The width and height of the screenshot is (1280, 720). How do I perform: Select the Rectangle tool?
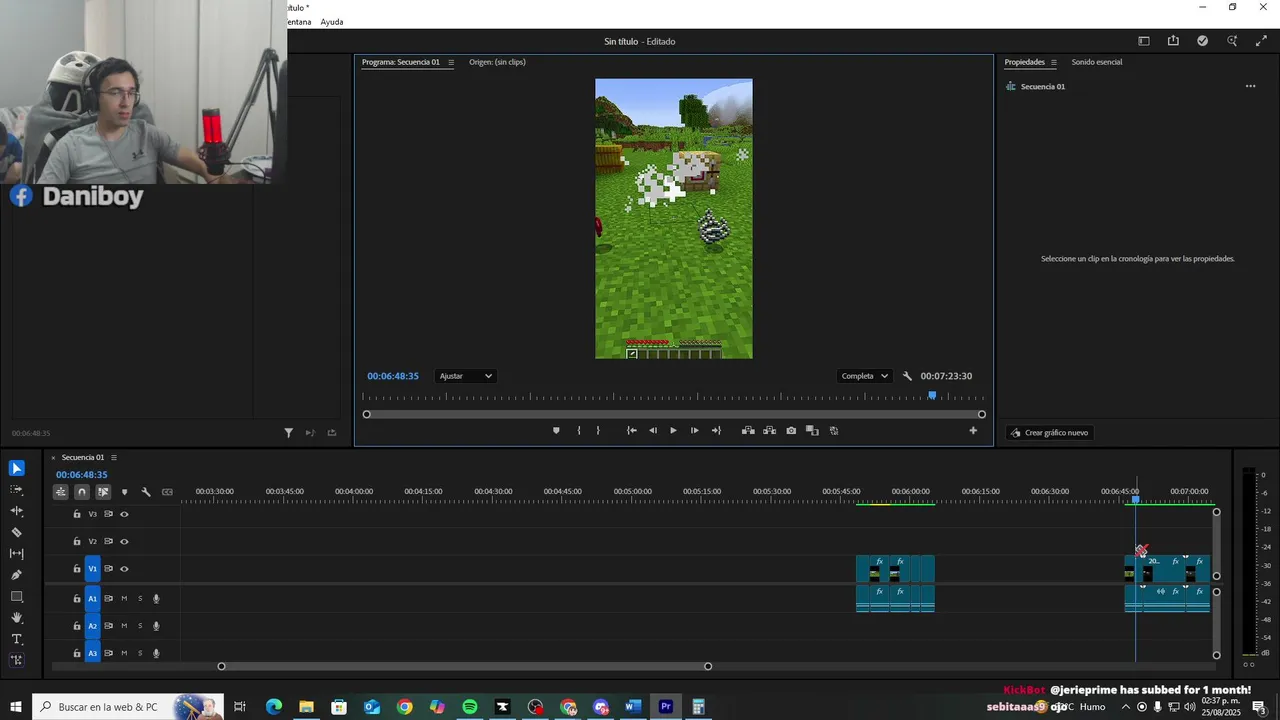tap(16, 596)
